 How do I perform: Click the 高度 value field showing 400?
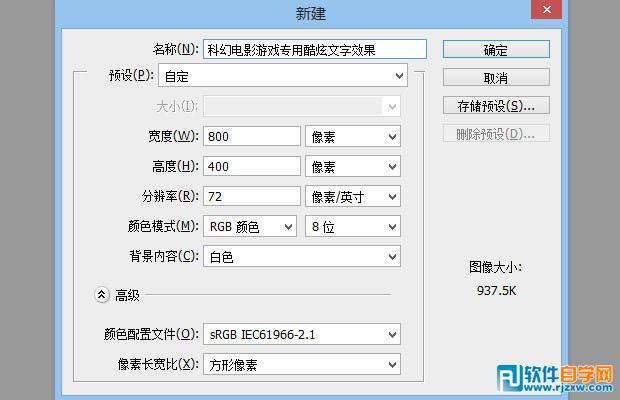252,166
